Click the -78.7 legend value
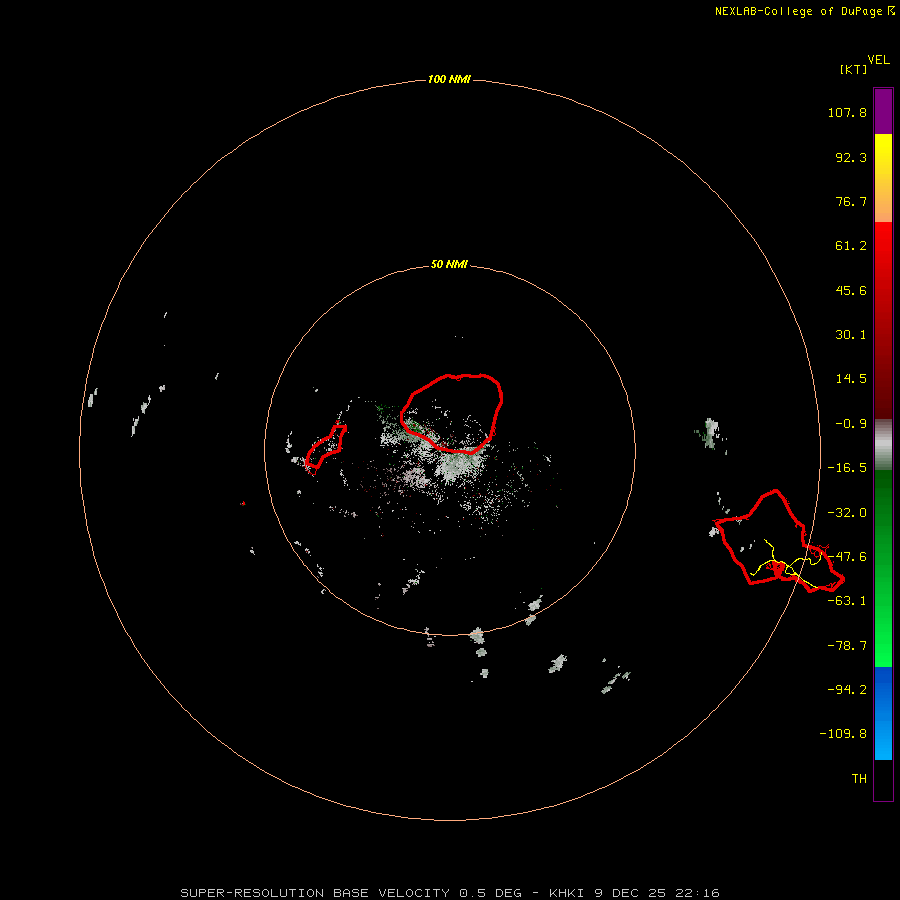900x900 pixels. point(847,646)
